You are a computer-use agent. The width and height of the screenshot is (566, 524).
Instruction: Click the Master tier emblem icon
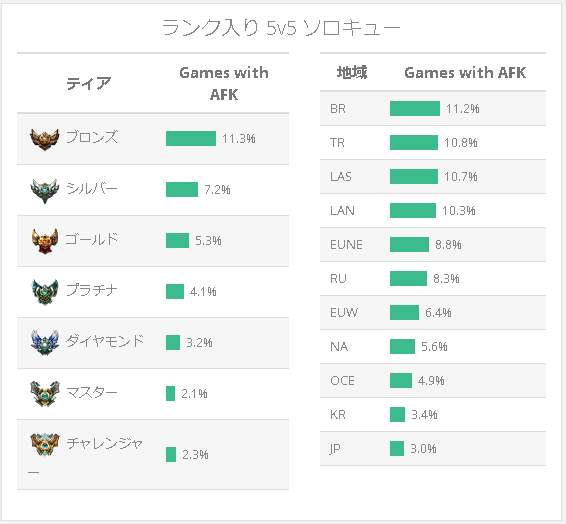[x=44, y=393]
